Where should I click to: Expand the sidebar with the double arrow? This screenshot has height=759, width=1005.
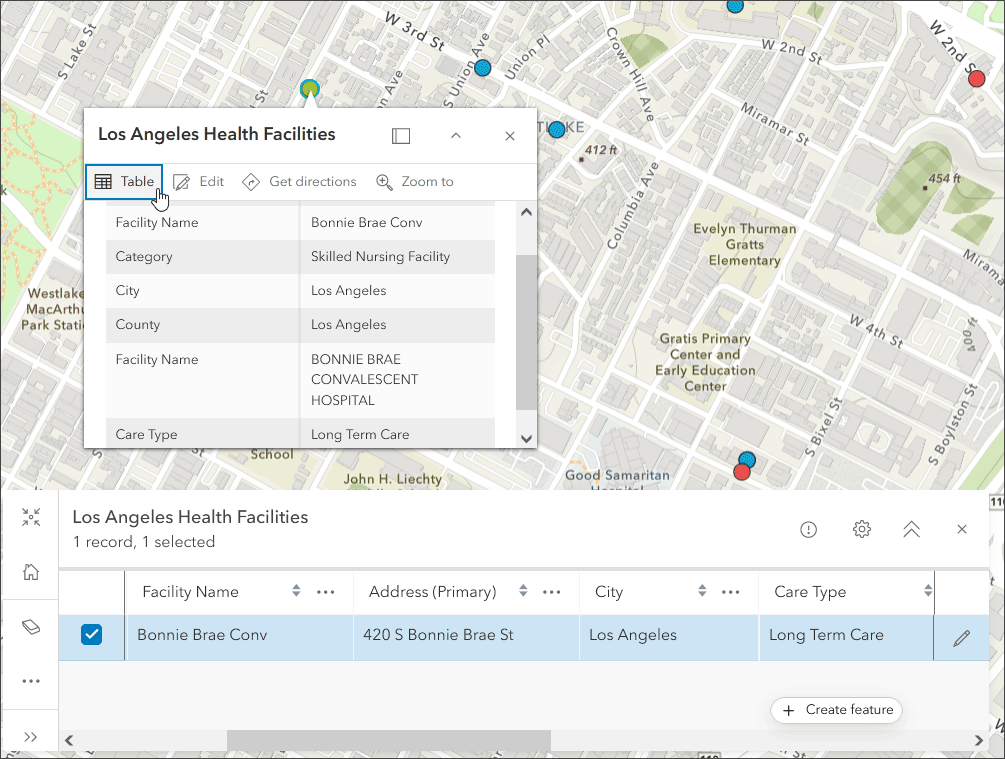31,737
